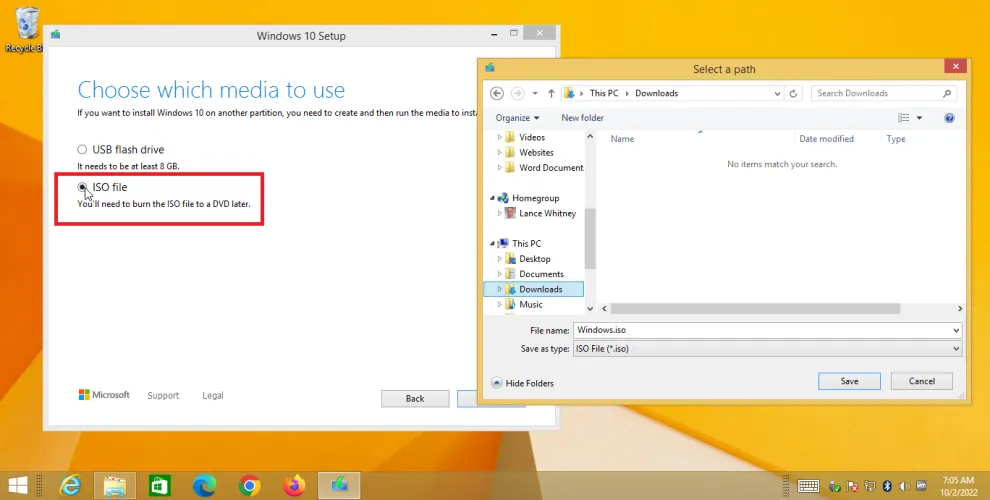Open Google Chrome from the taskbar

(250, 486)
